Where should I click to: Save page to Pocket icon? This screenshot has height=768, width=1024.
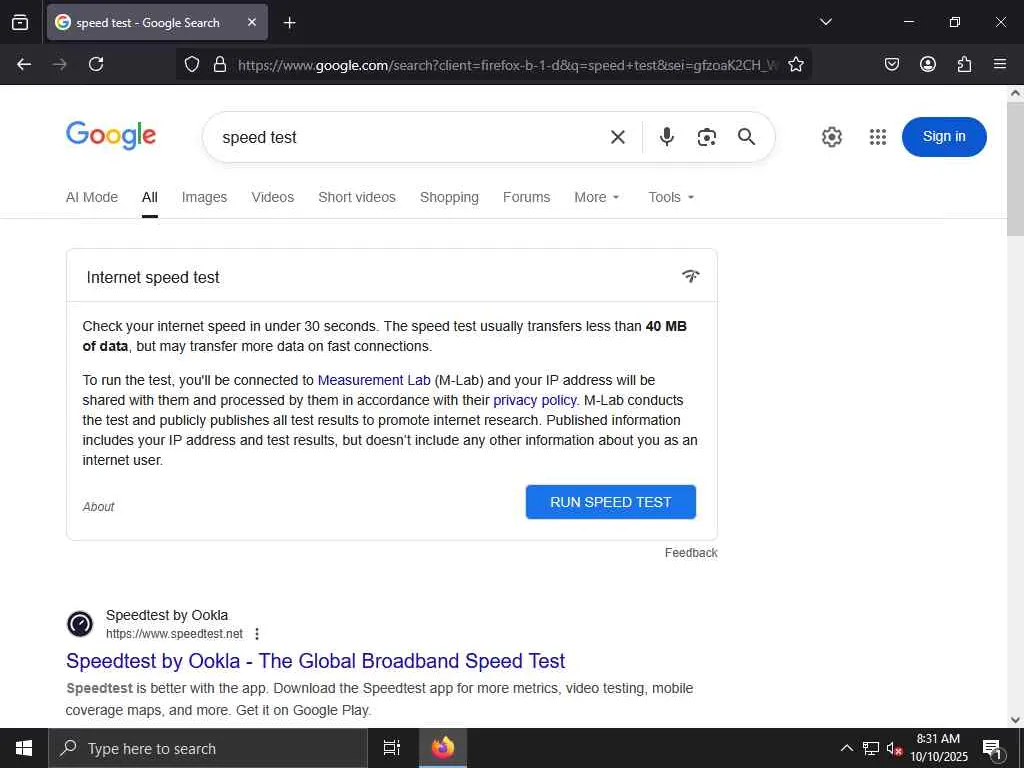(891, 64)
